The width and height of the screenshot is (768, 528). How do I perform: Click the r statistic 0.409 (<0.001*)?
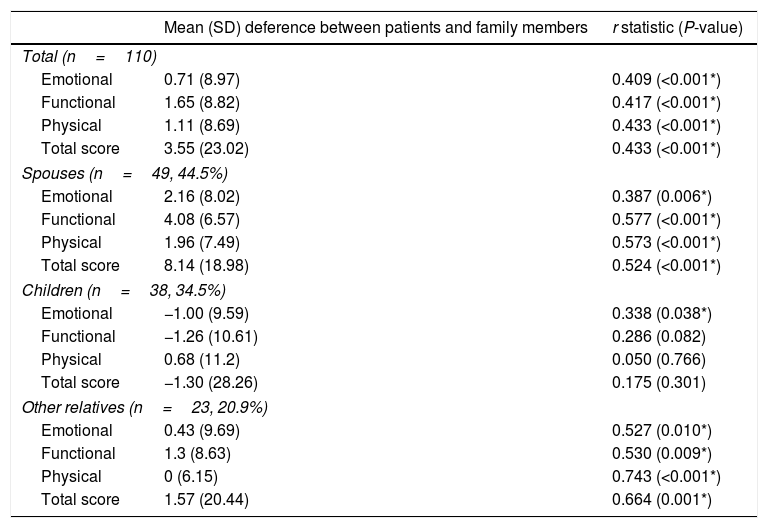[x=665, y=78]
